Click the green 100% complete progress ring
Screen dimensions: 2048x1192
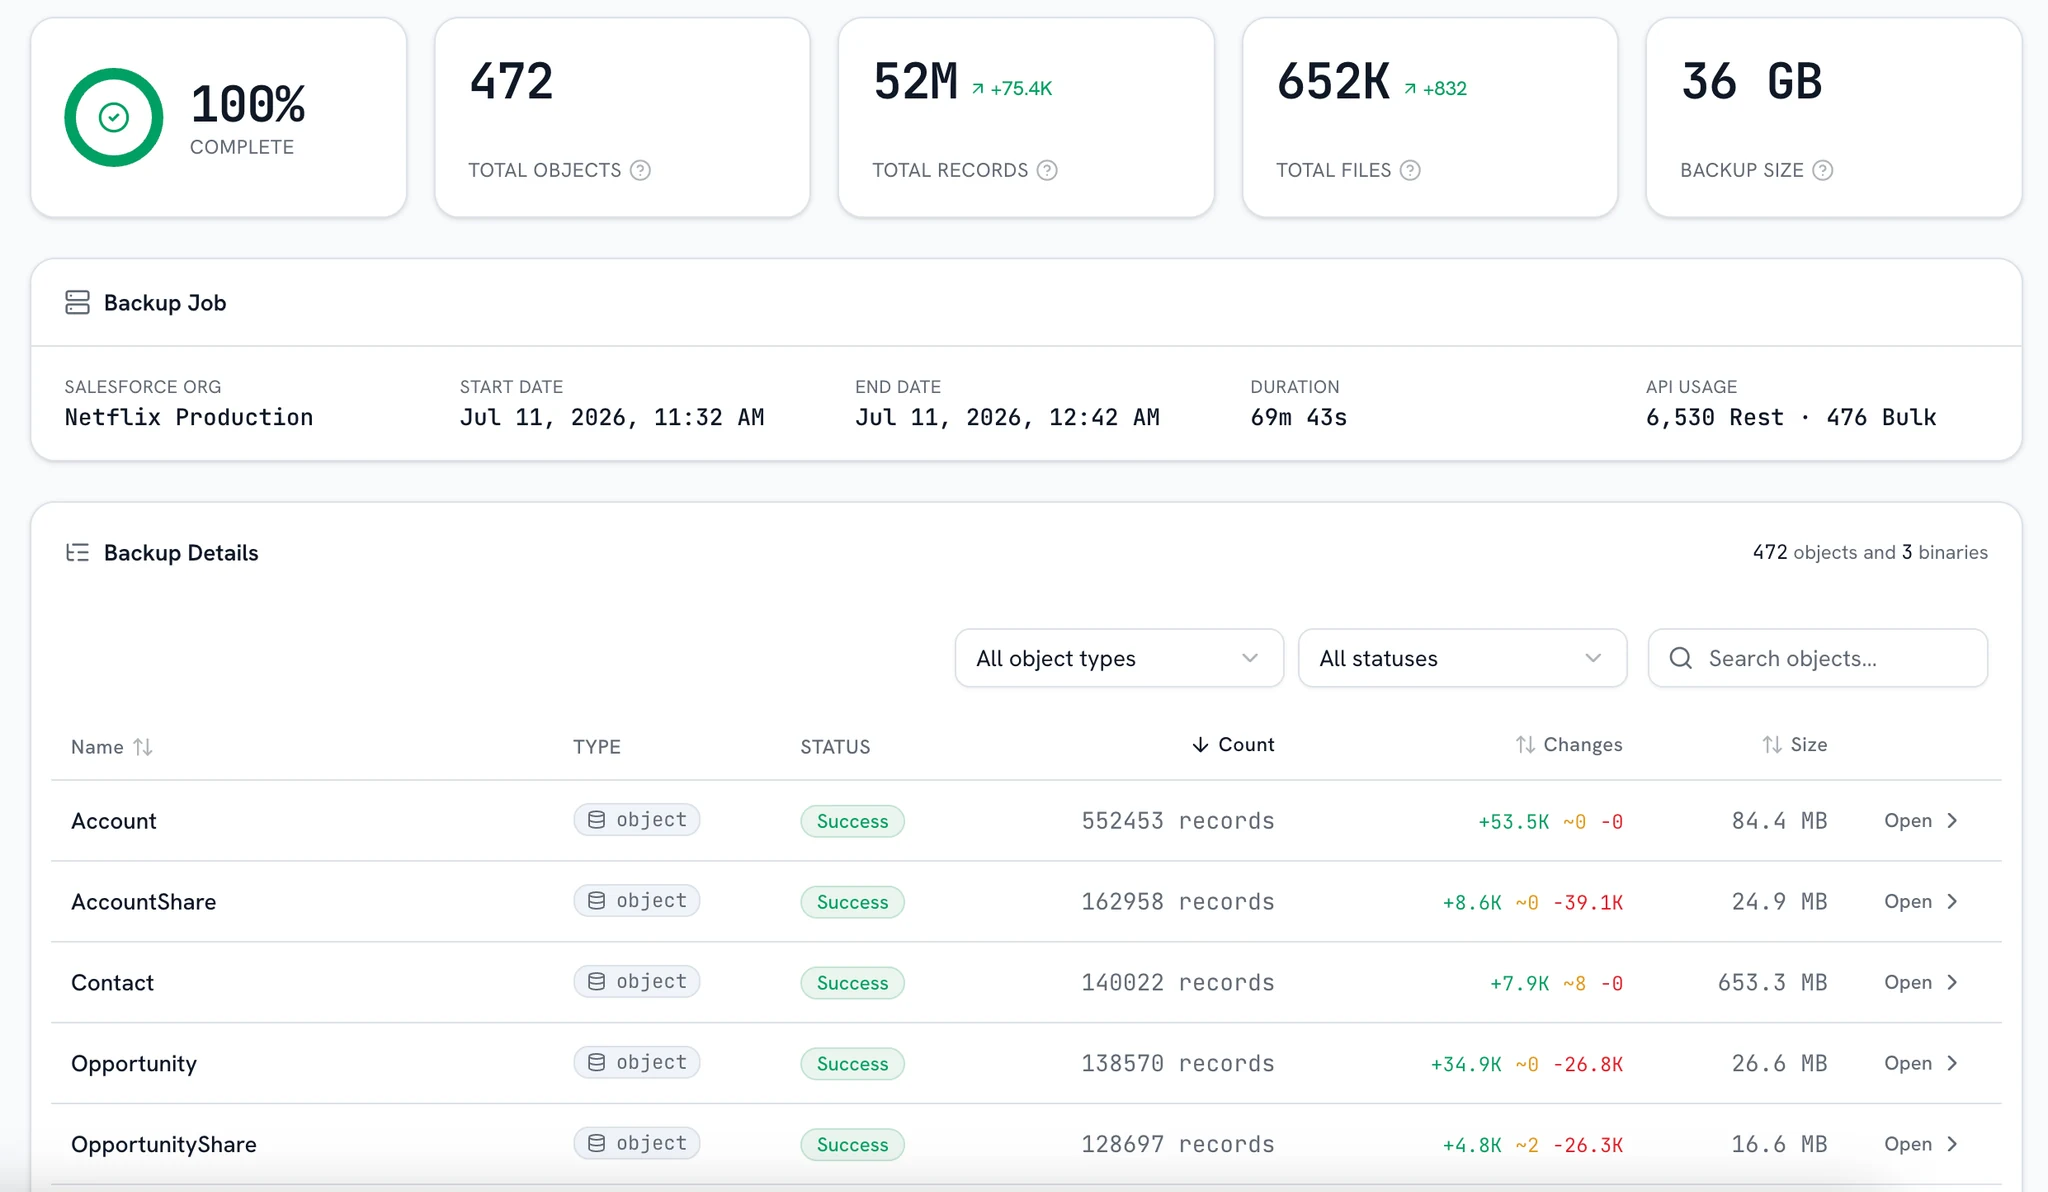pyautogui.click(x=114, y=117)
